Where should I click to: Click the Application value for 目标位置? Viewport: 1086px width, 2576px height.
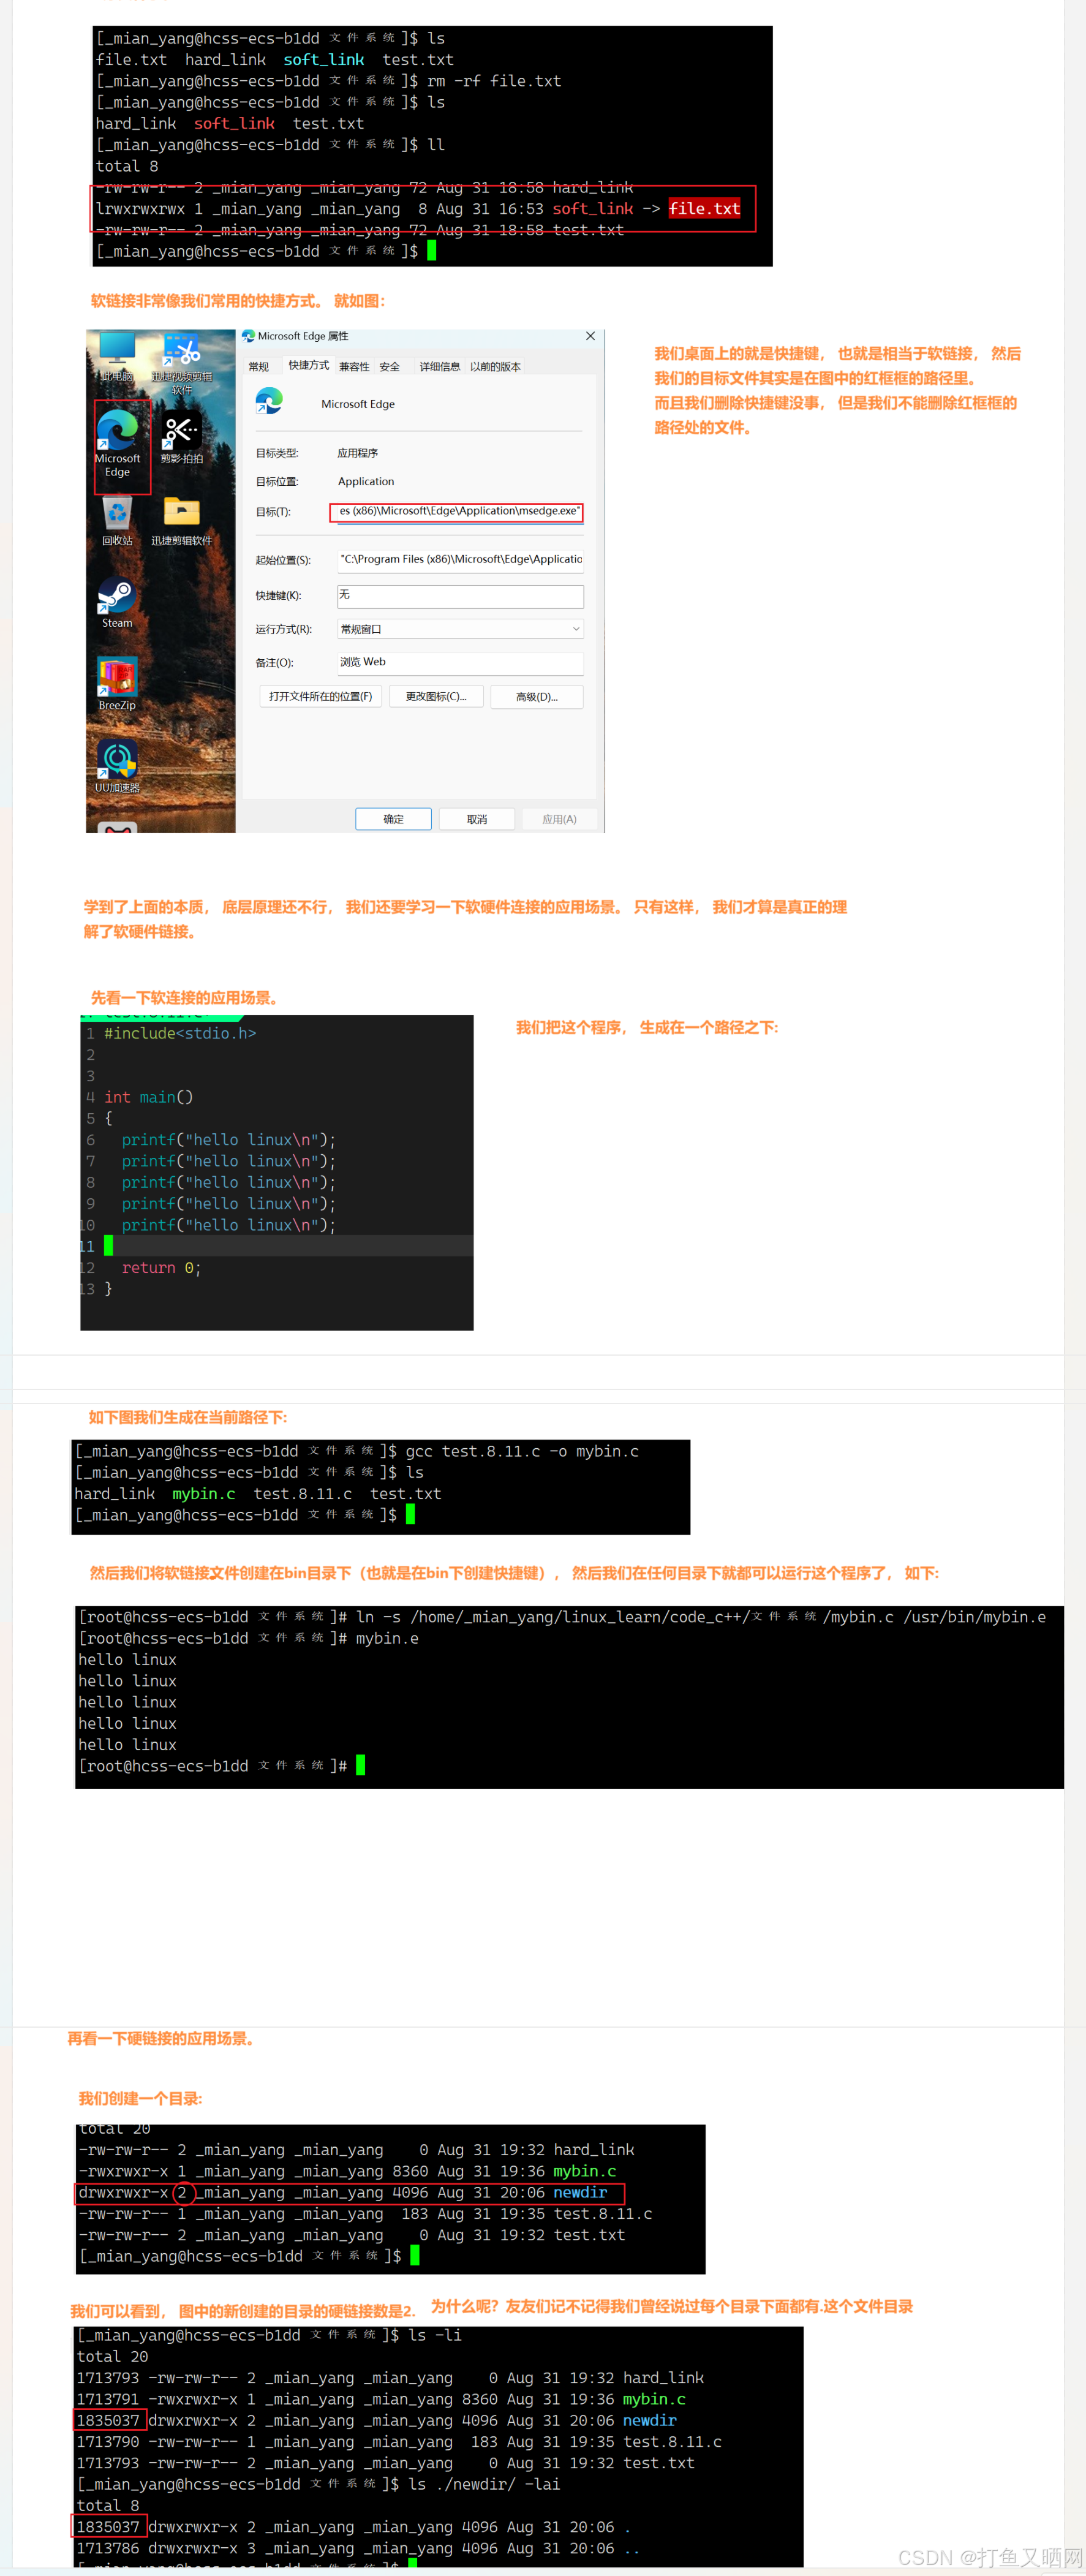click(x=366, y=482)
